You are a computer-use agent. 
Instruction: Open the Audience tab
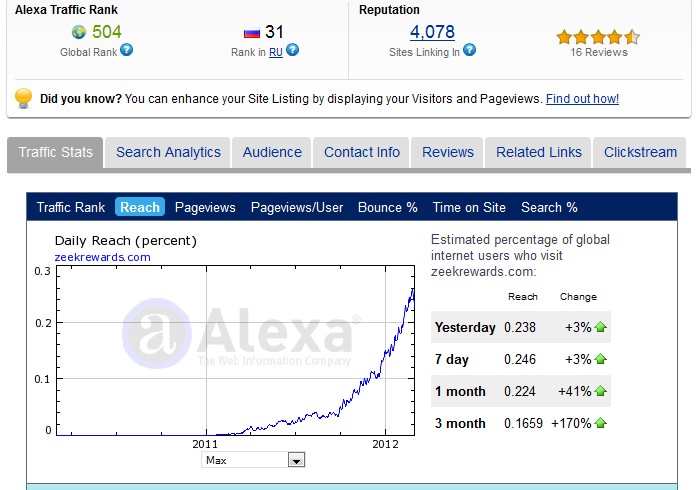[272, 152]
